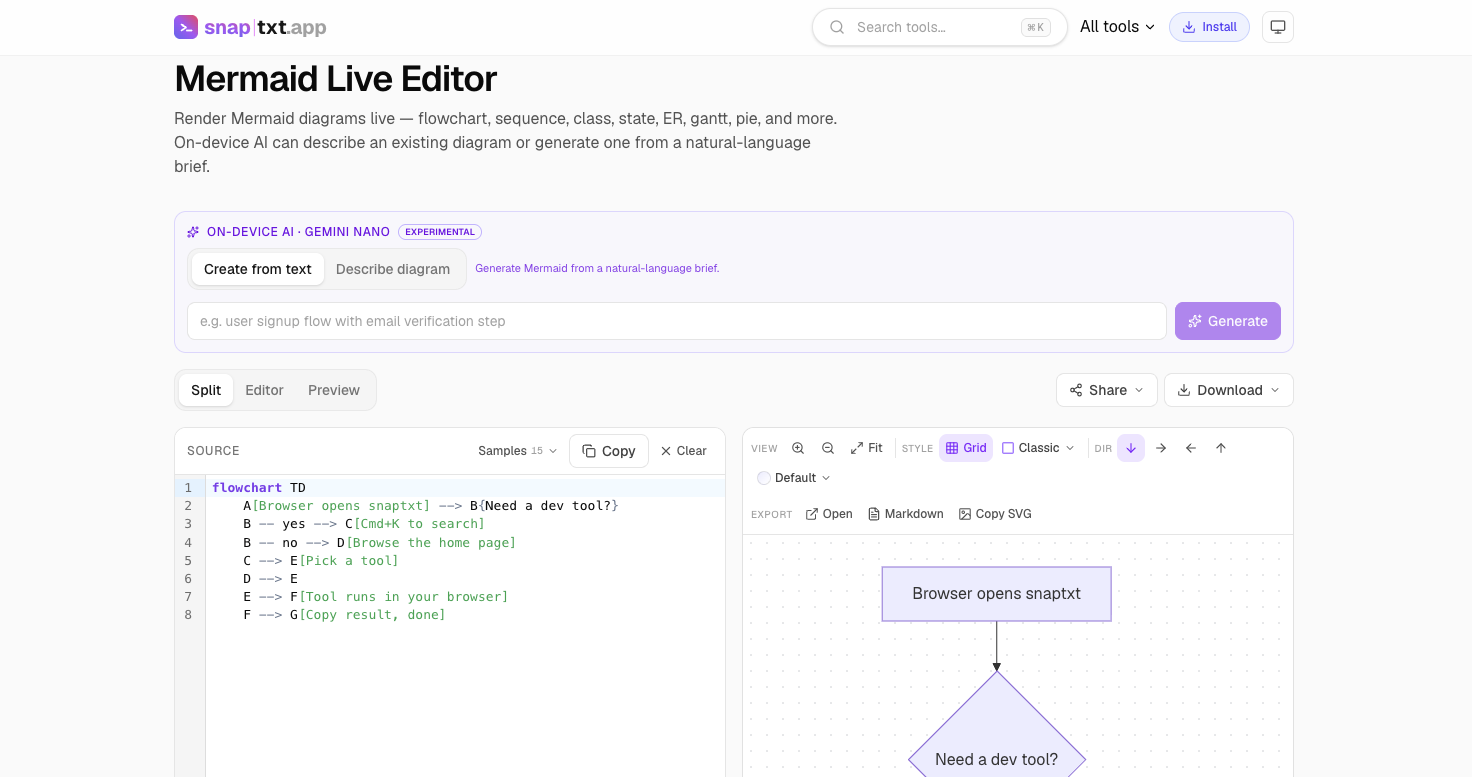The image size is (1472, 777).
Task: Switch to the Split view tab
Action: 206,390
